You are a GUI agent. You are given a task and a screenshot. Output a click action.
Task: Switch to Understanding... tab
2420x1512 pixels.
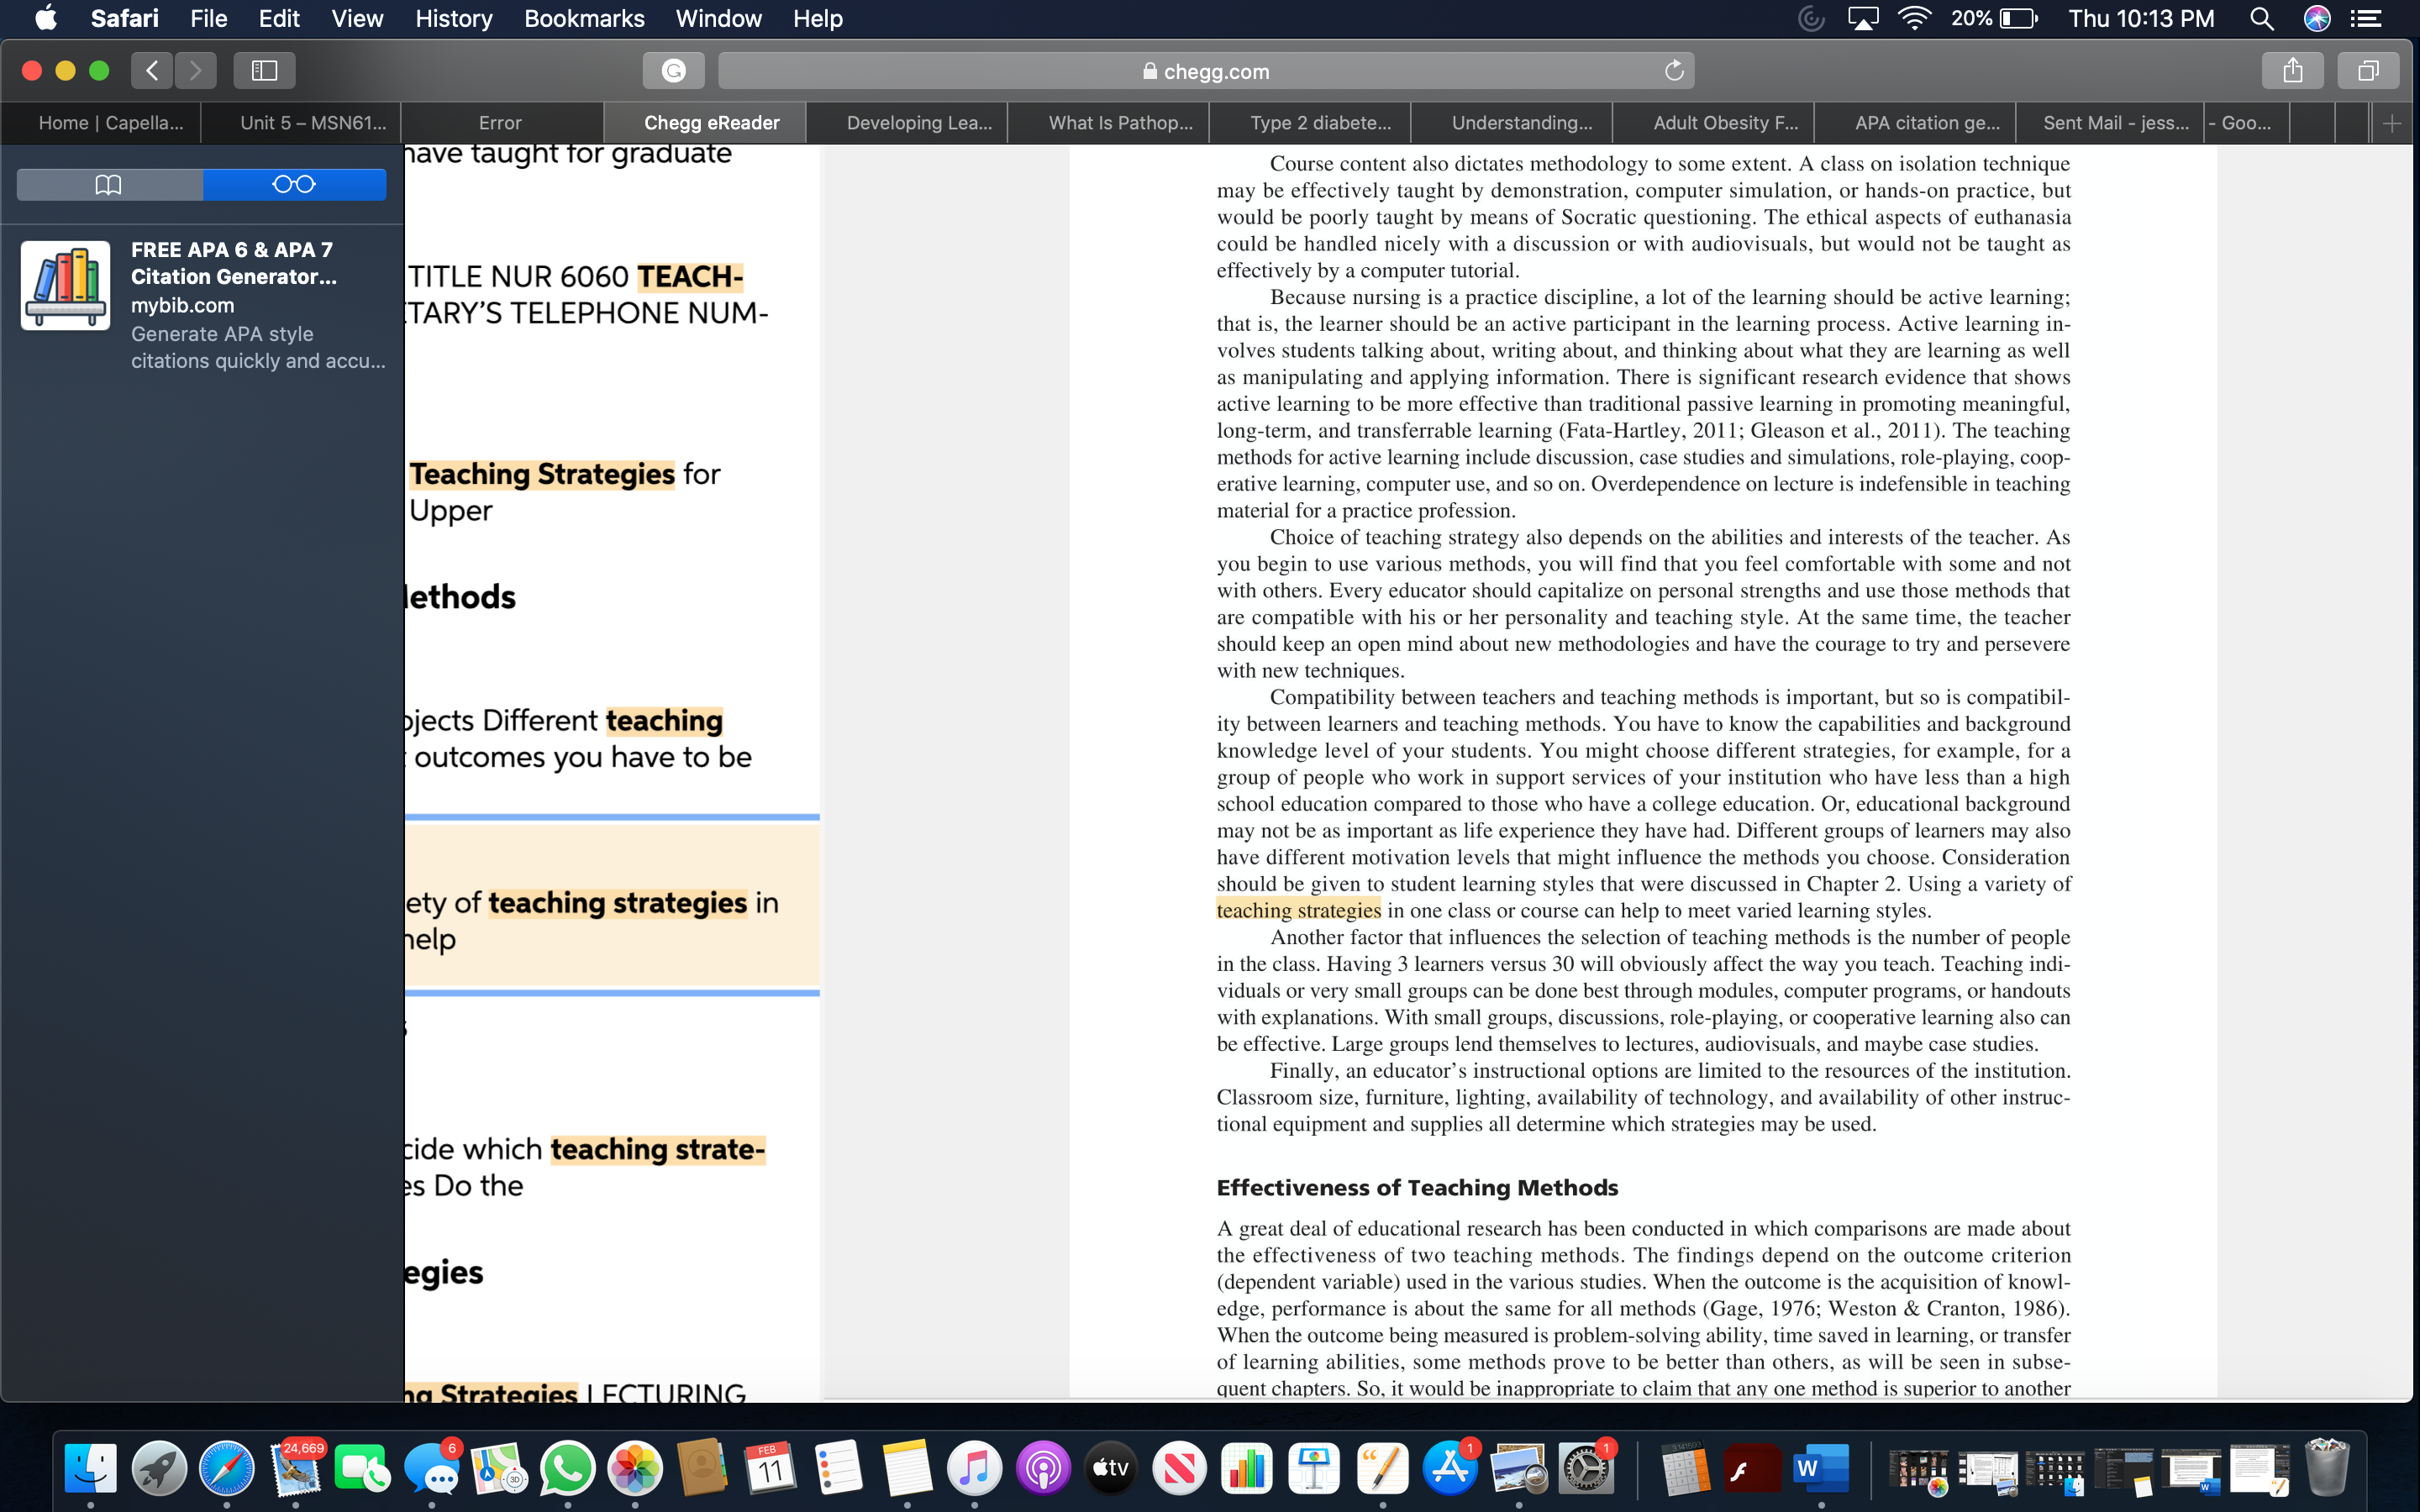[1512, 123]
